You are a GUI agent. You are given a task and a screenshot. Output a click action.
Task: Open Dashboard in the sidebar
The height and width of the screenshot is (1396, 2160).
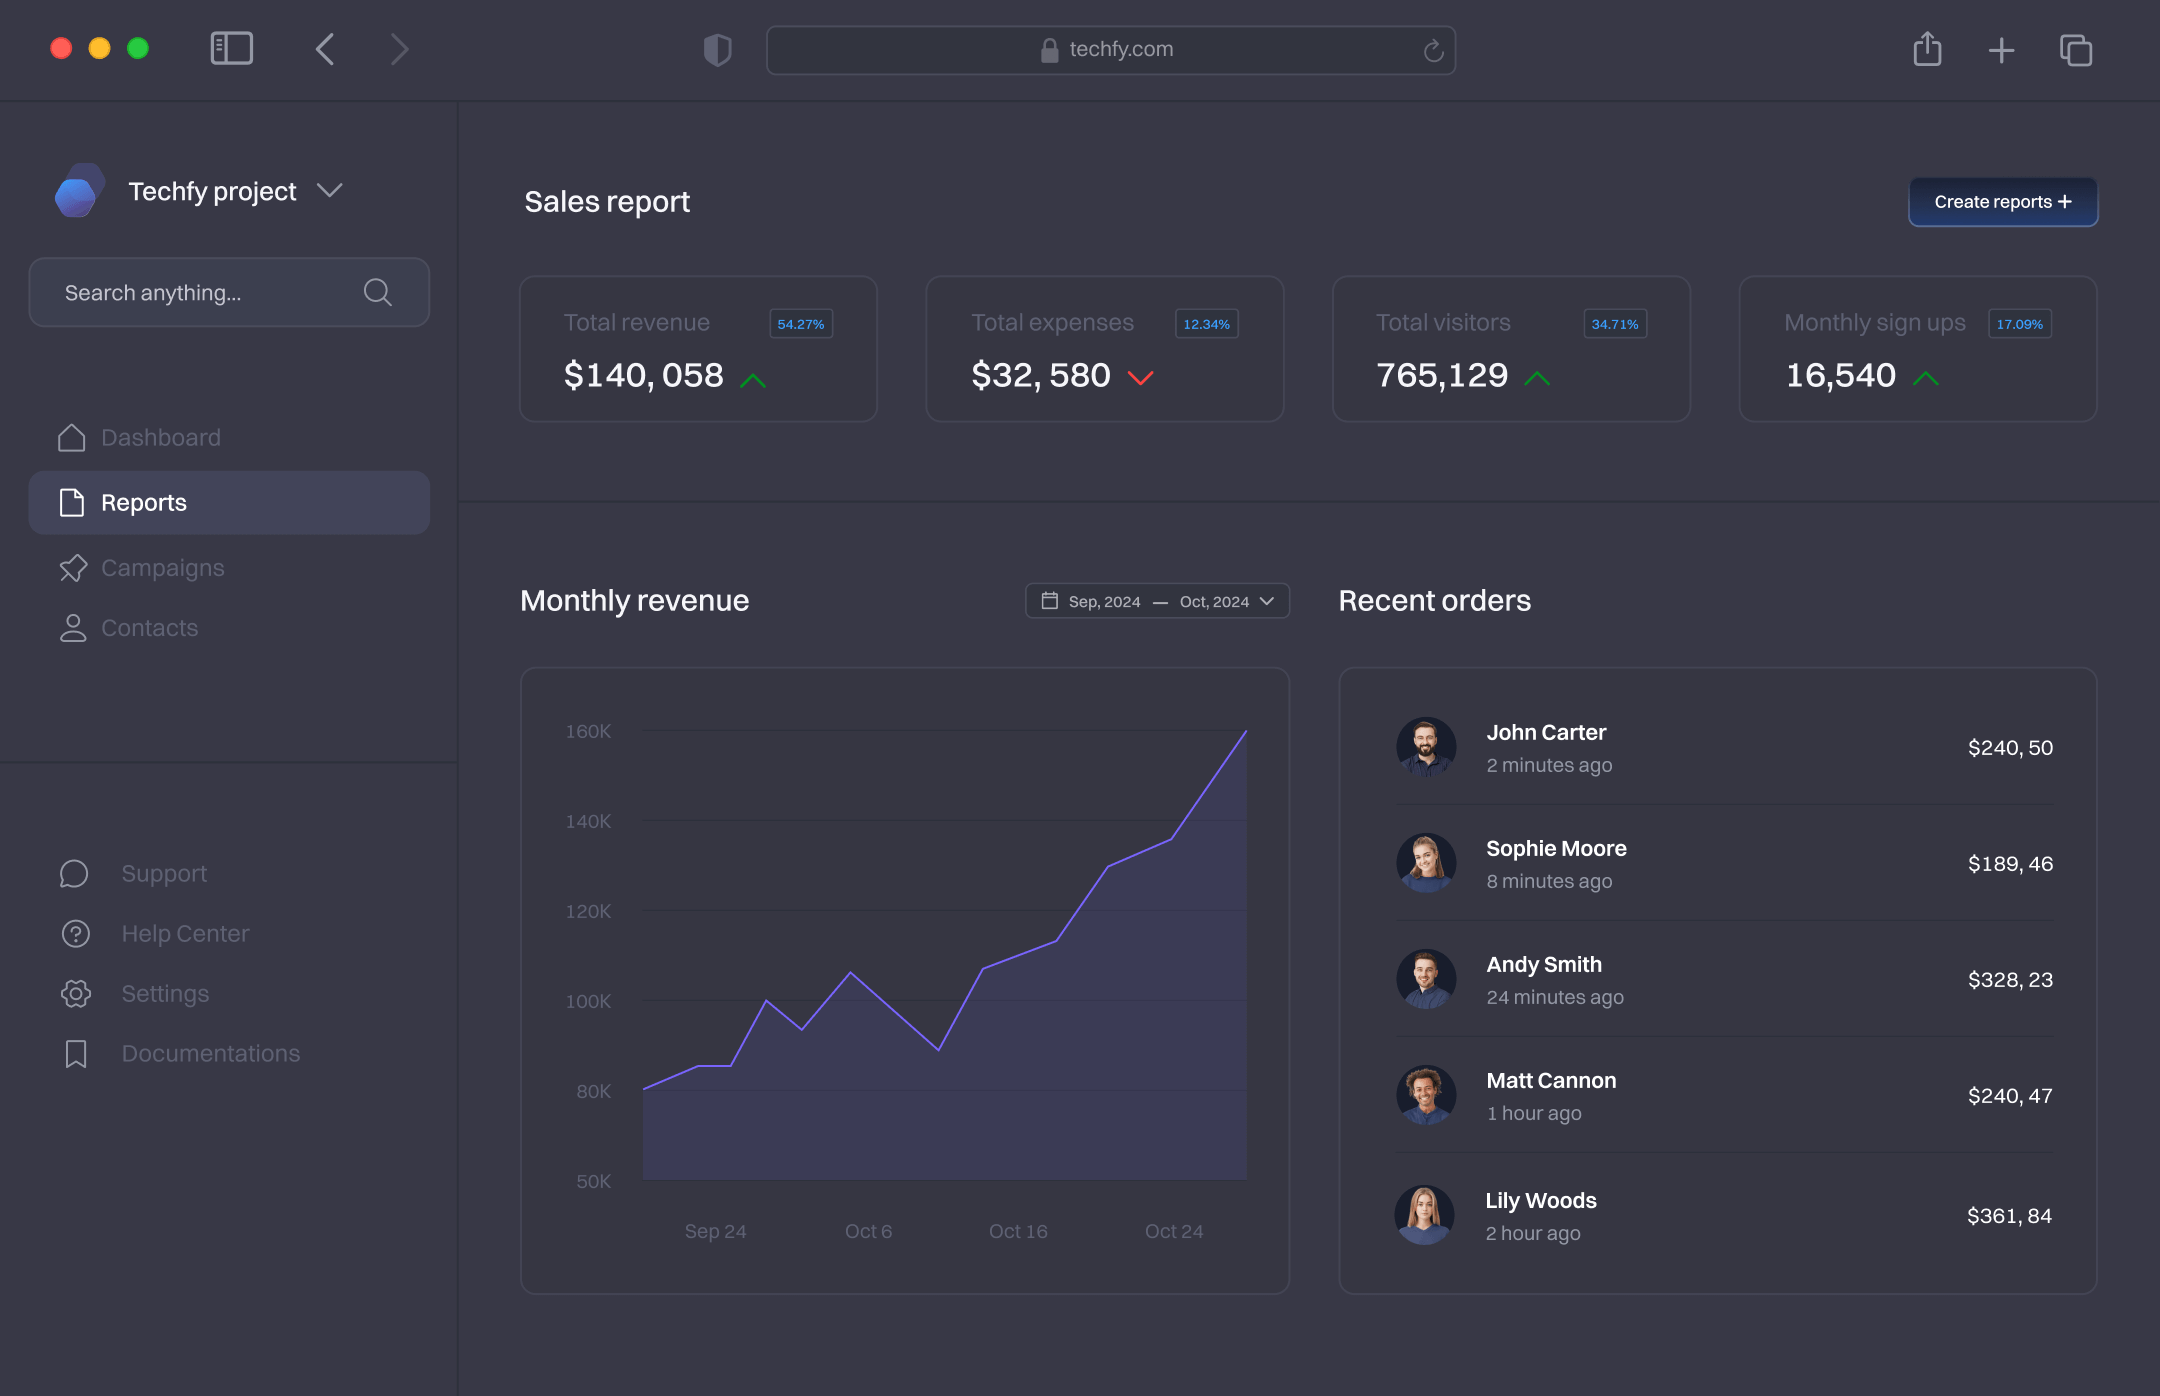(160, 437)
